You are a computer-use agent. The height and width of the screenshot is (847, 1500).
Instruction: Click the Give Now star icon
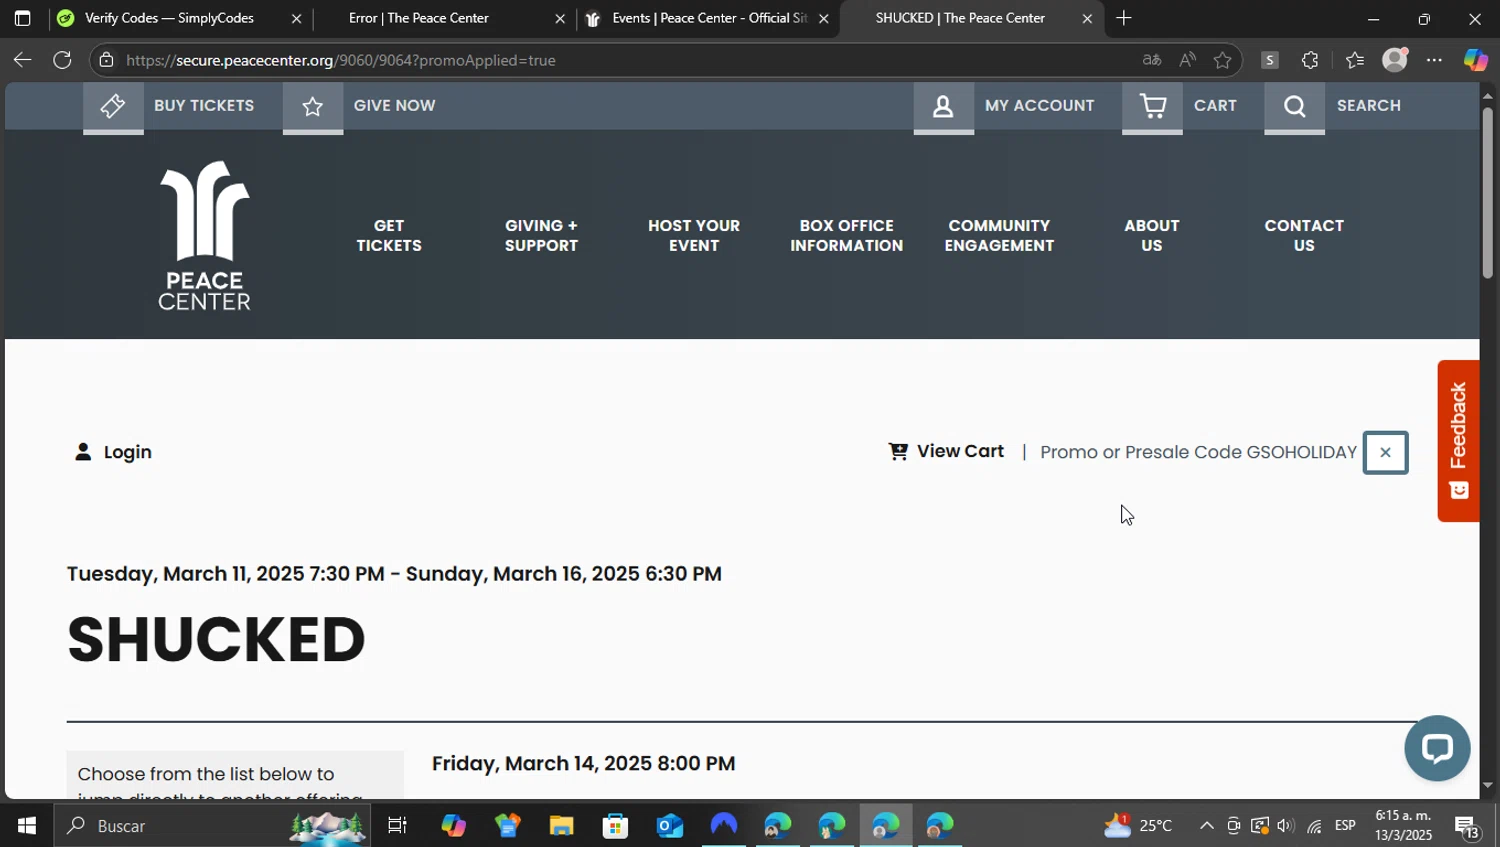click(313, 106)
